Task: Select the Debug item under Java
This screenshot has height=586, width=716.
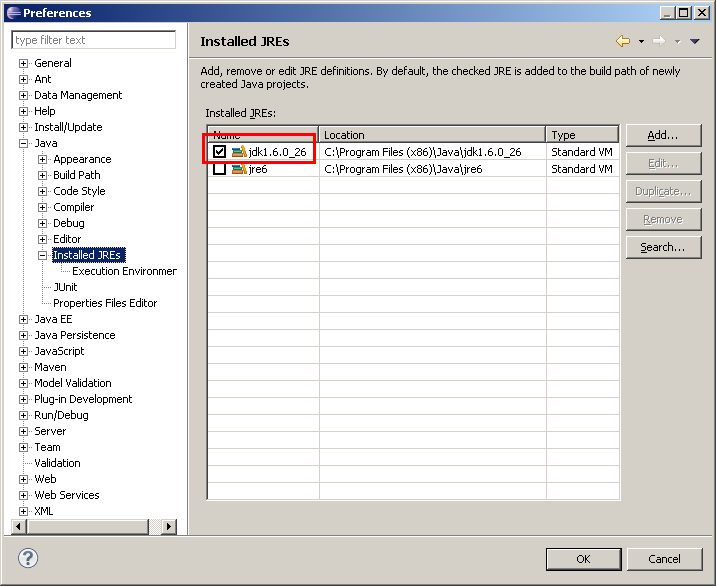Action: coord(68,223)
